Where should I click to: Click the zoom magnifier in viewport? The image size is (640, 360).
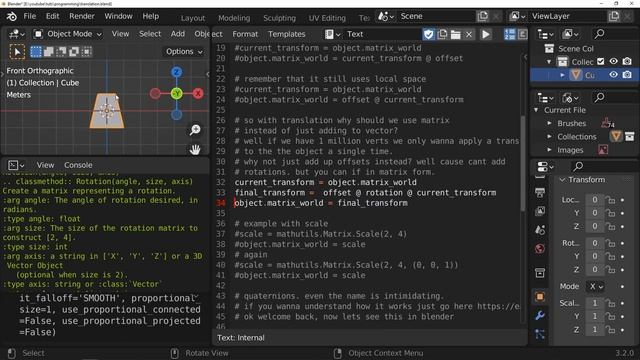coord(195,130)
